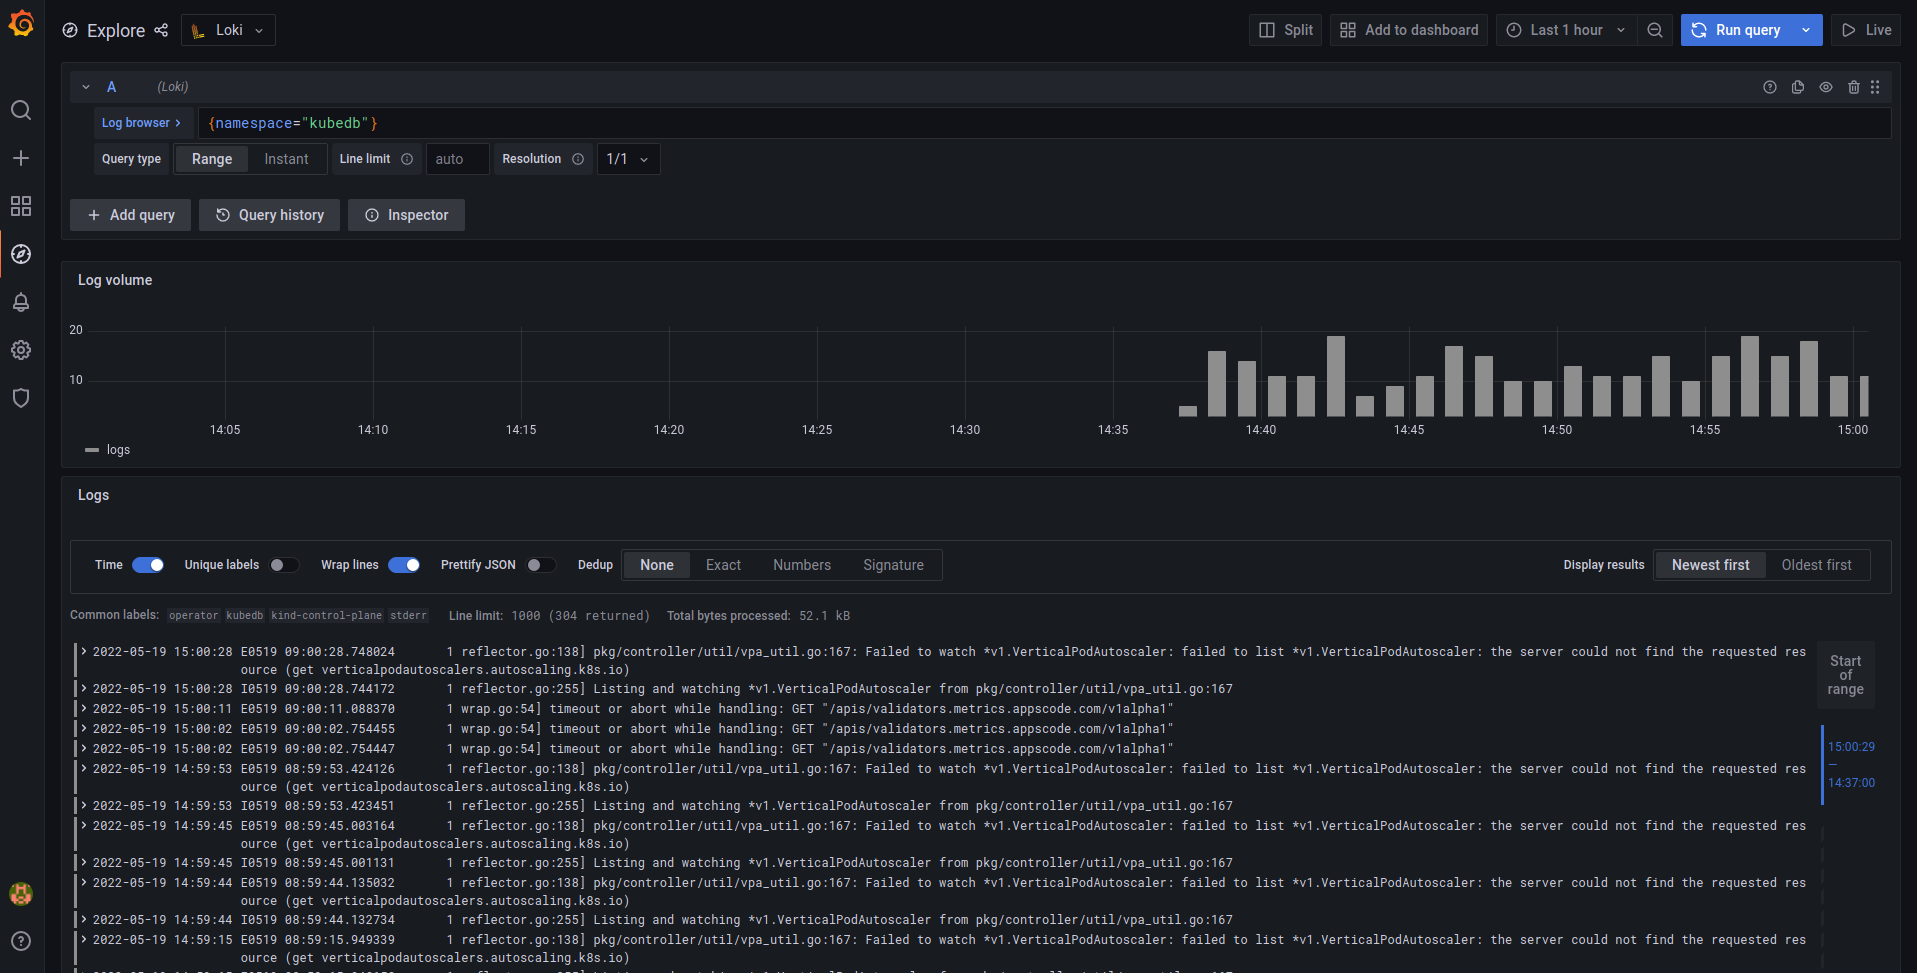Click the Grafana logo home icon
1917x973 pixels.
click(21, 24)
